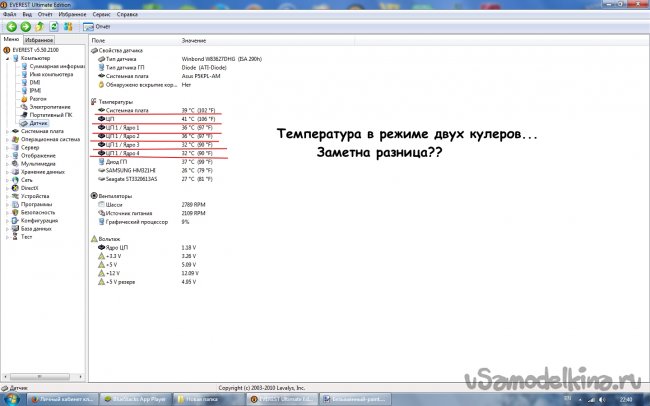Expand the Хранение данных tree branch
Screen dimensions: 650x406
7,172
